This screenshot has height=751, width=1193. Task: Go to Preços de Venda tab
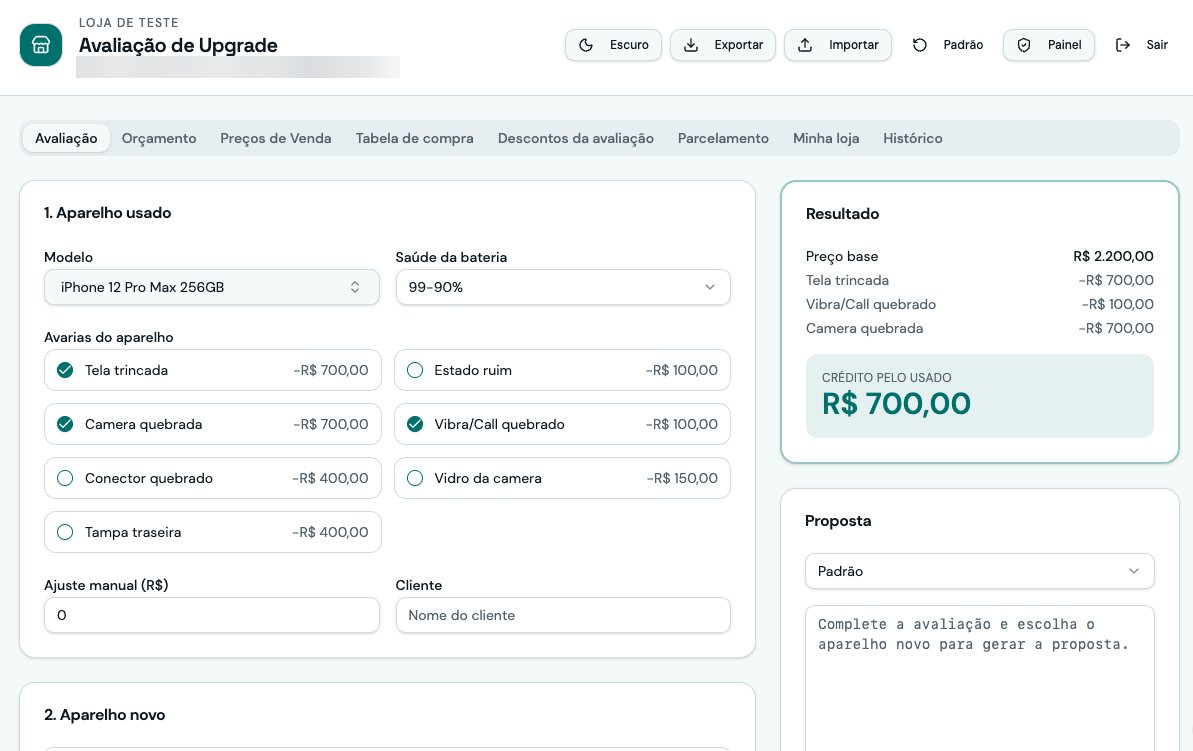point(275,138)
